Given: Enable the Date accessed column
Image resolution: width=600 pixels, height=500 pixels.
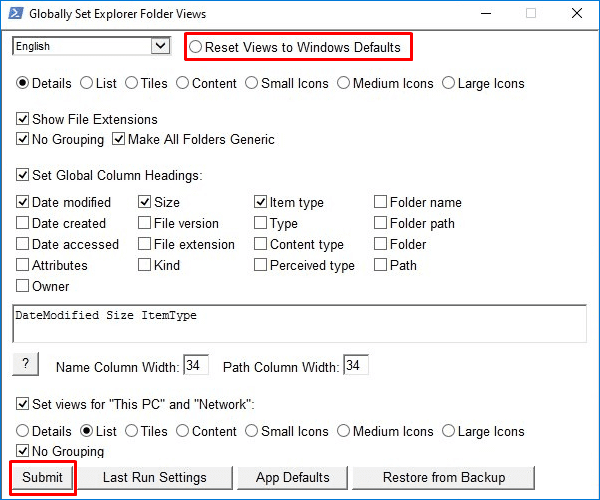Looking at the screenshot, I should tap(23, 244).
